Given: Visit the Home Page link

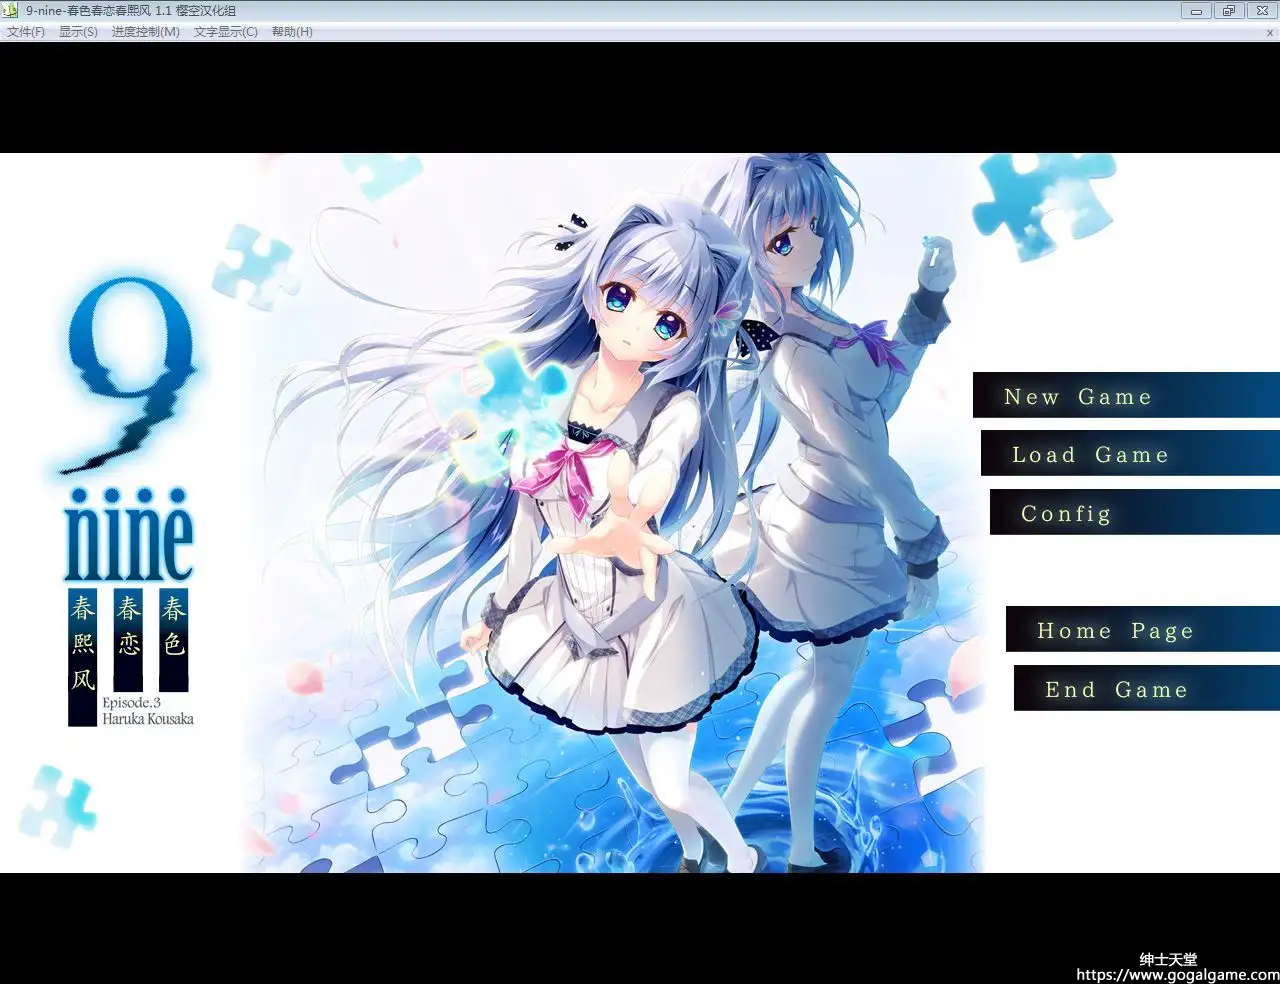Looking at the screenshot, I should pyautogui.click(x=1115, y=631).
